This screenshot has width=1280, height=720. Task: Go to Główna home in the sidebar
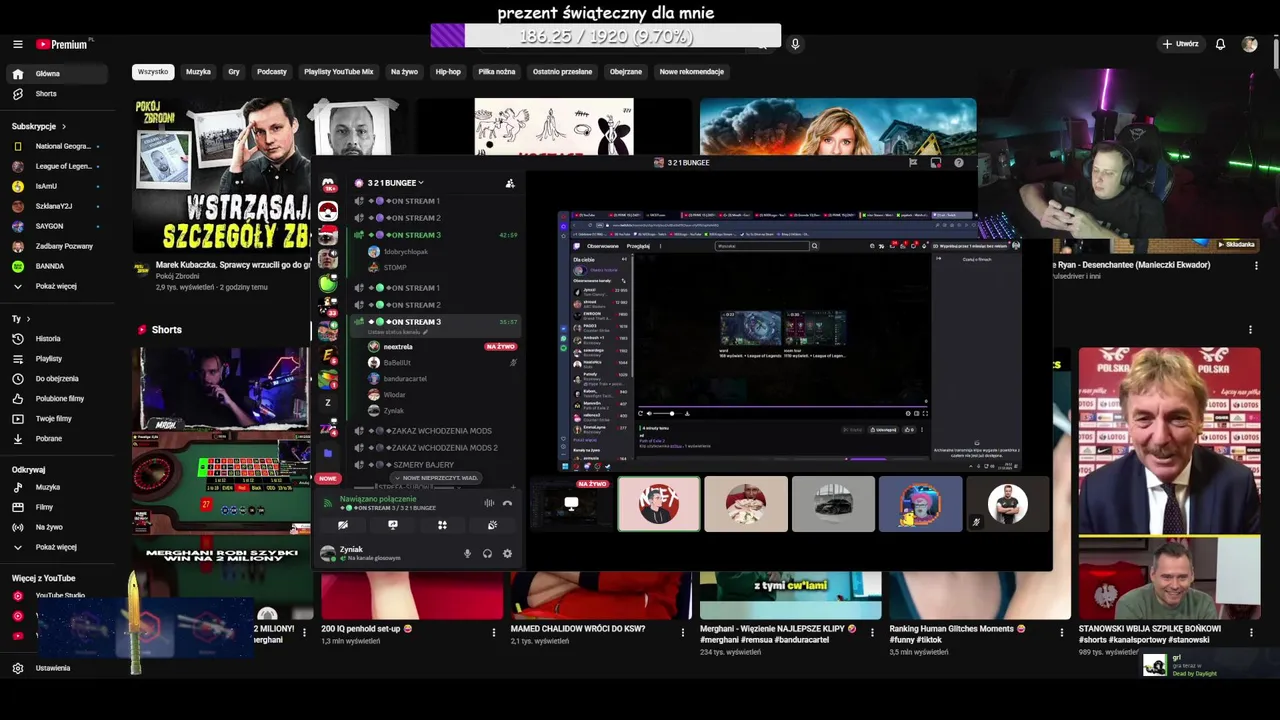[58, 74]
